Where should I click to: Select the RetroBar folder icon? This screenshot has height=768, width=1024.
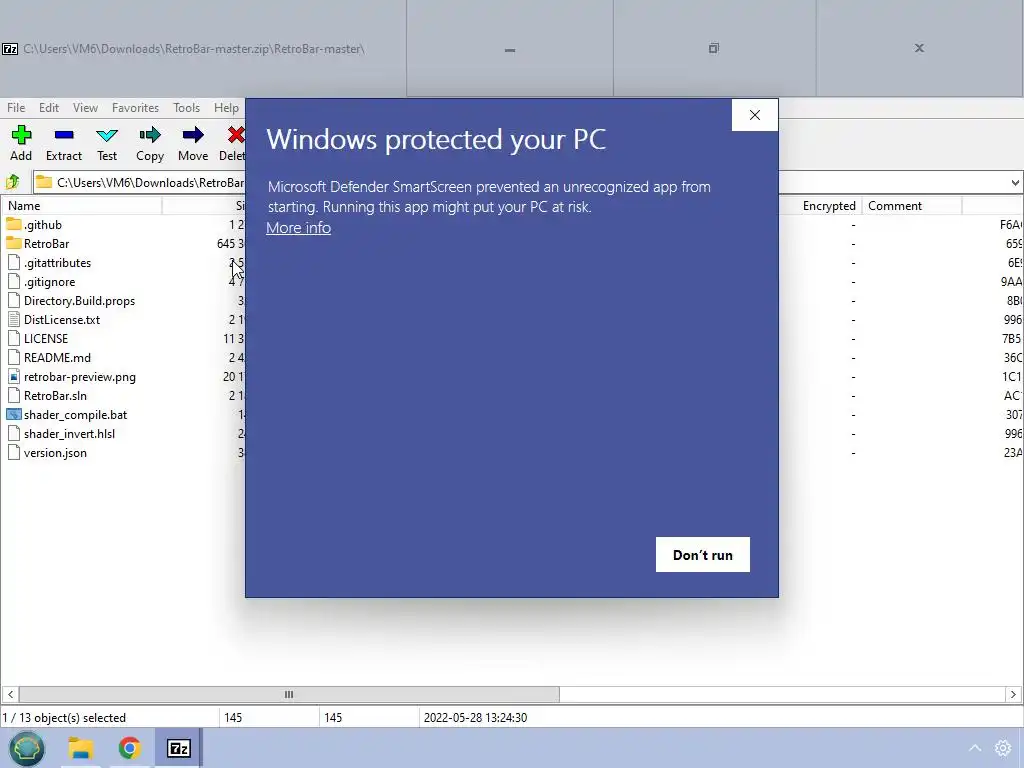[x=14, y=244]
